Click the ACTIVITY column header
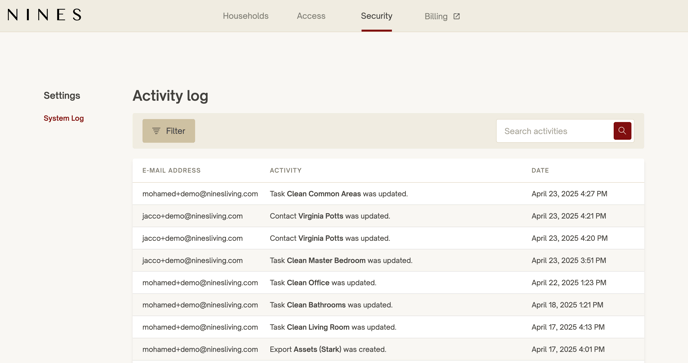688x363 pixels. point(286,170)
